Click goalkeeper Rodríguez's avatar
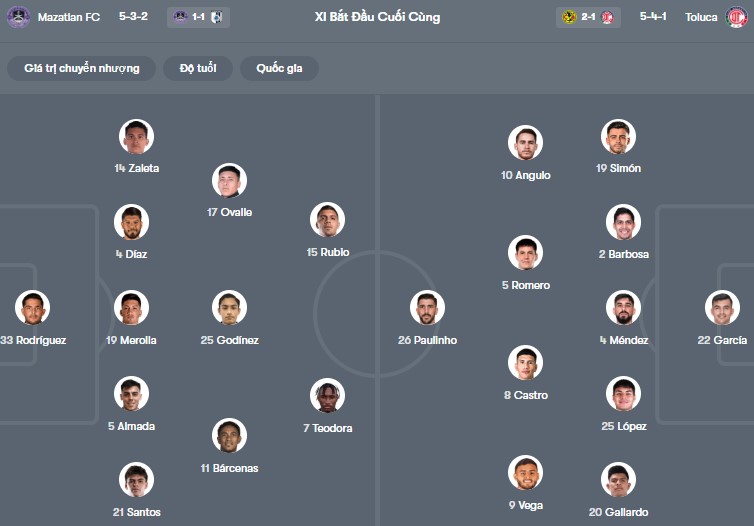The width and height of the screenshot is (754, 526). pos(32,308)
